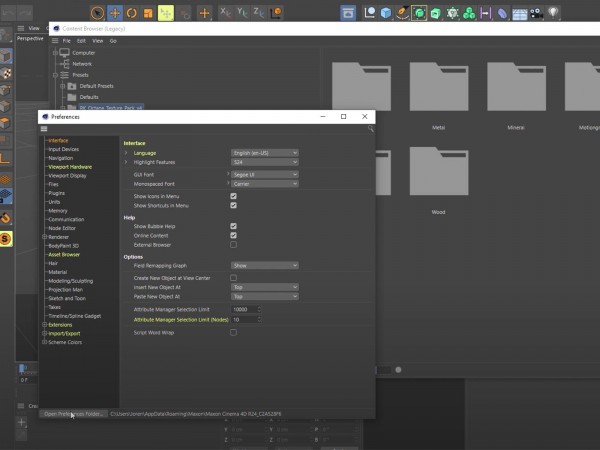Open the Preferences search magnifier

pos(370,129)
